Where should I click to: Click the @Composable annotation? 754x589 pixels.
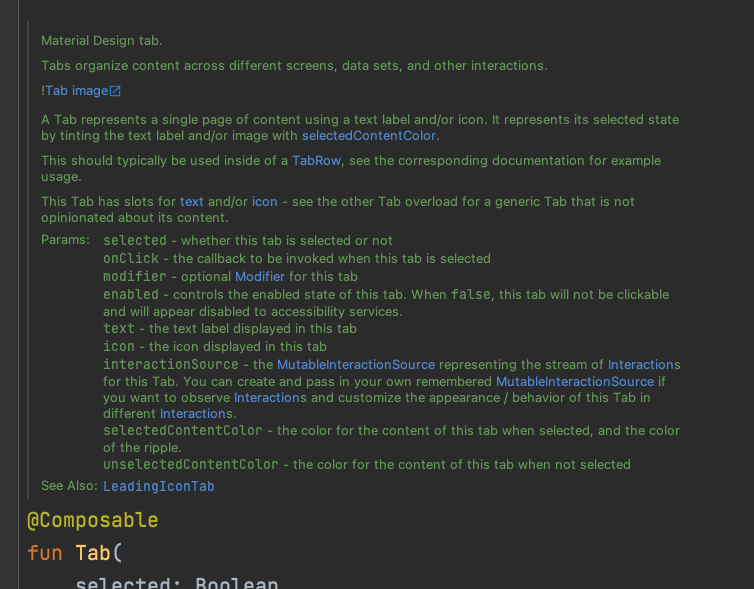tap(93, 520)
